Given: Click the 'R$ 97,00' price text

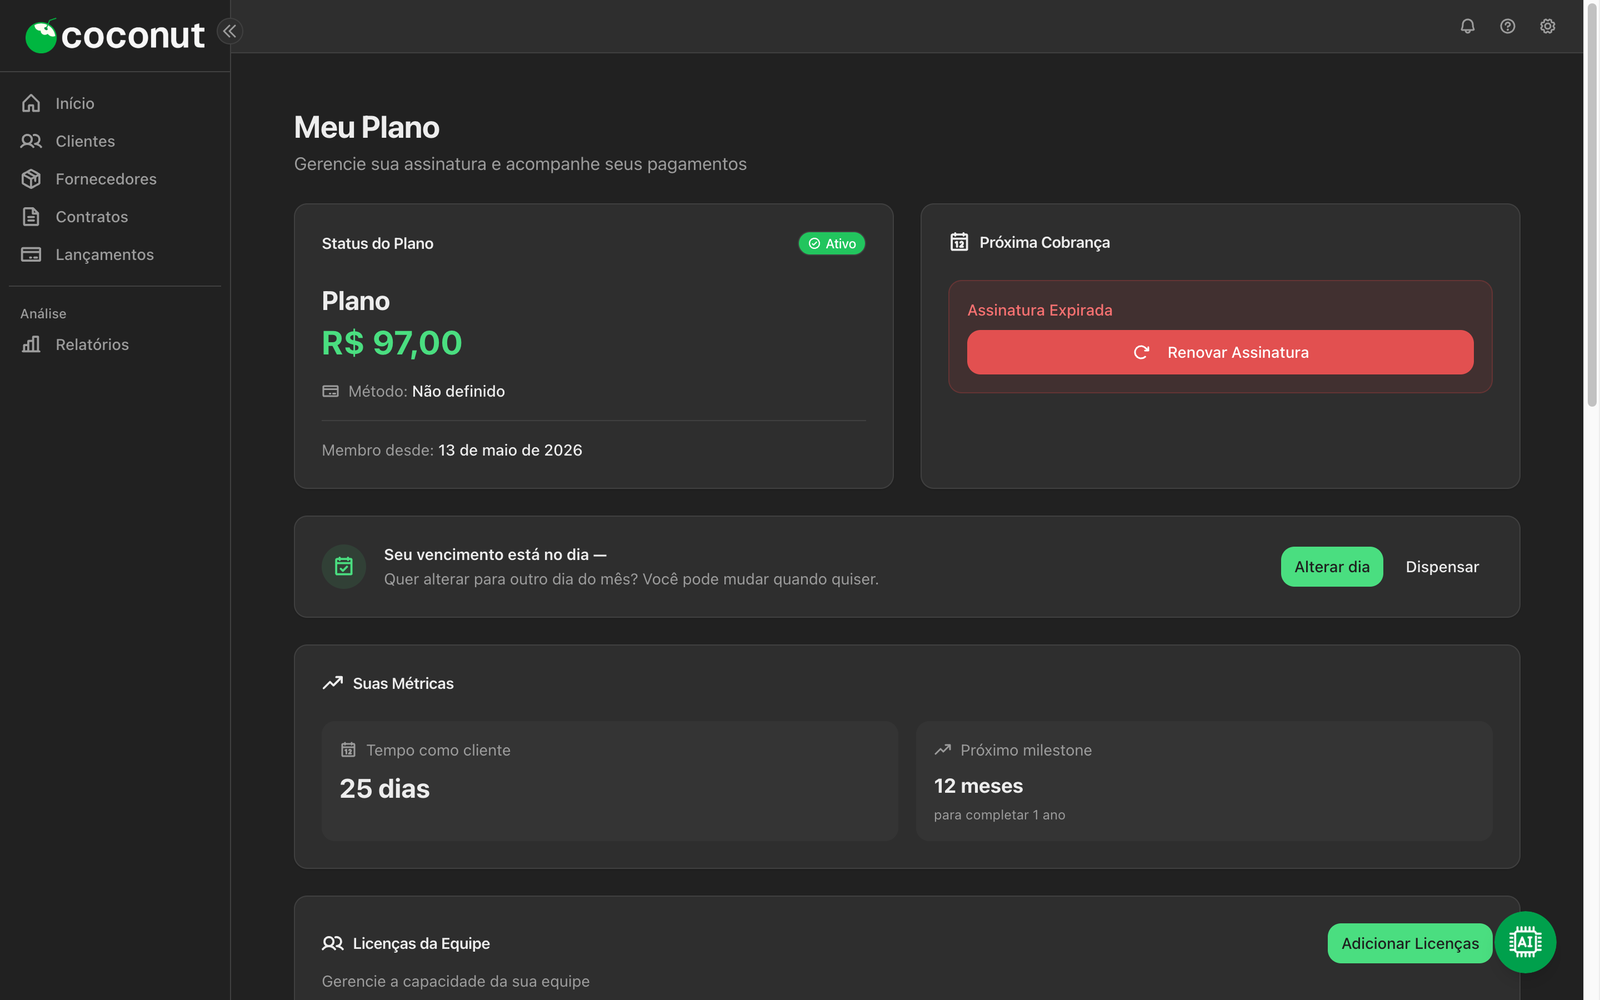Looking at the screenshot, I should click(392, 343).
